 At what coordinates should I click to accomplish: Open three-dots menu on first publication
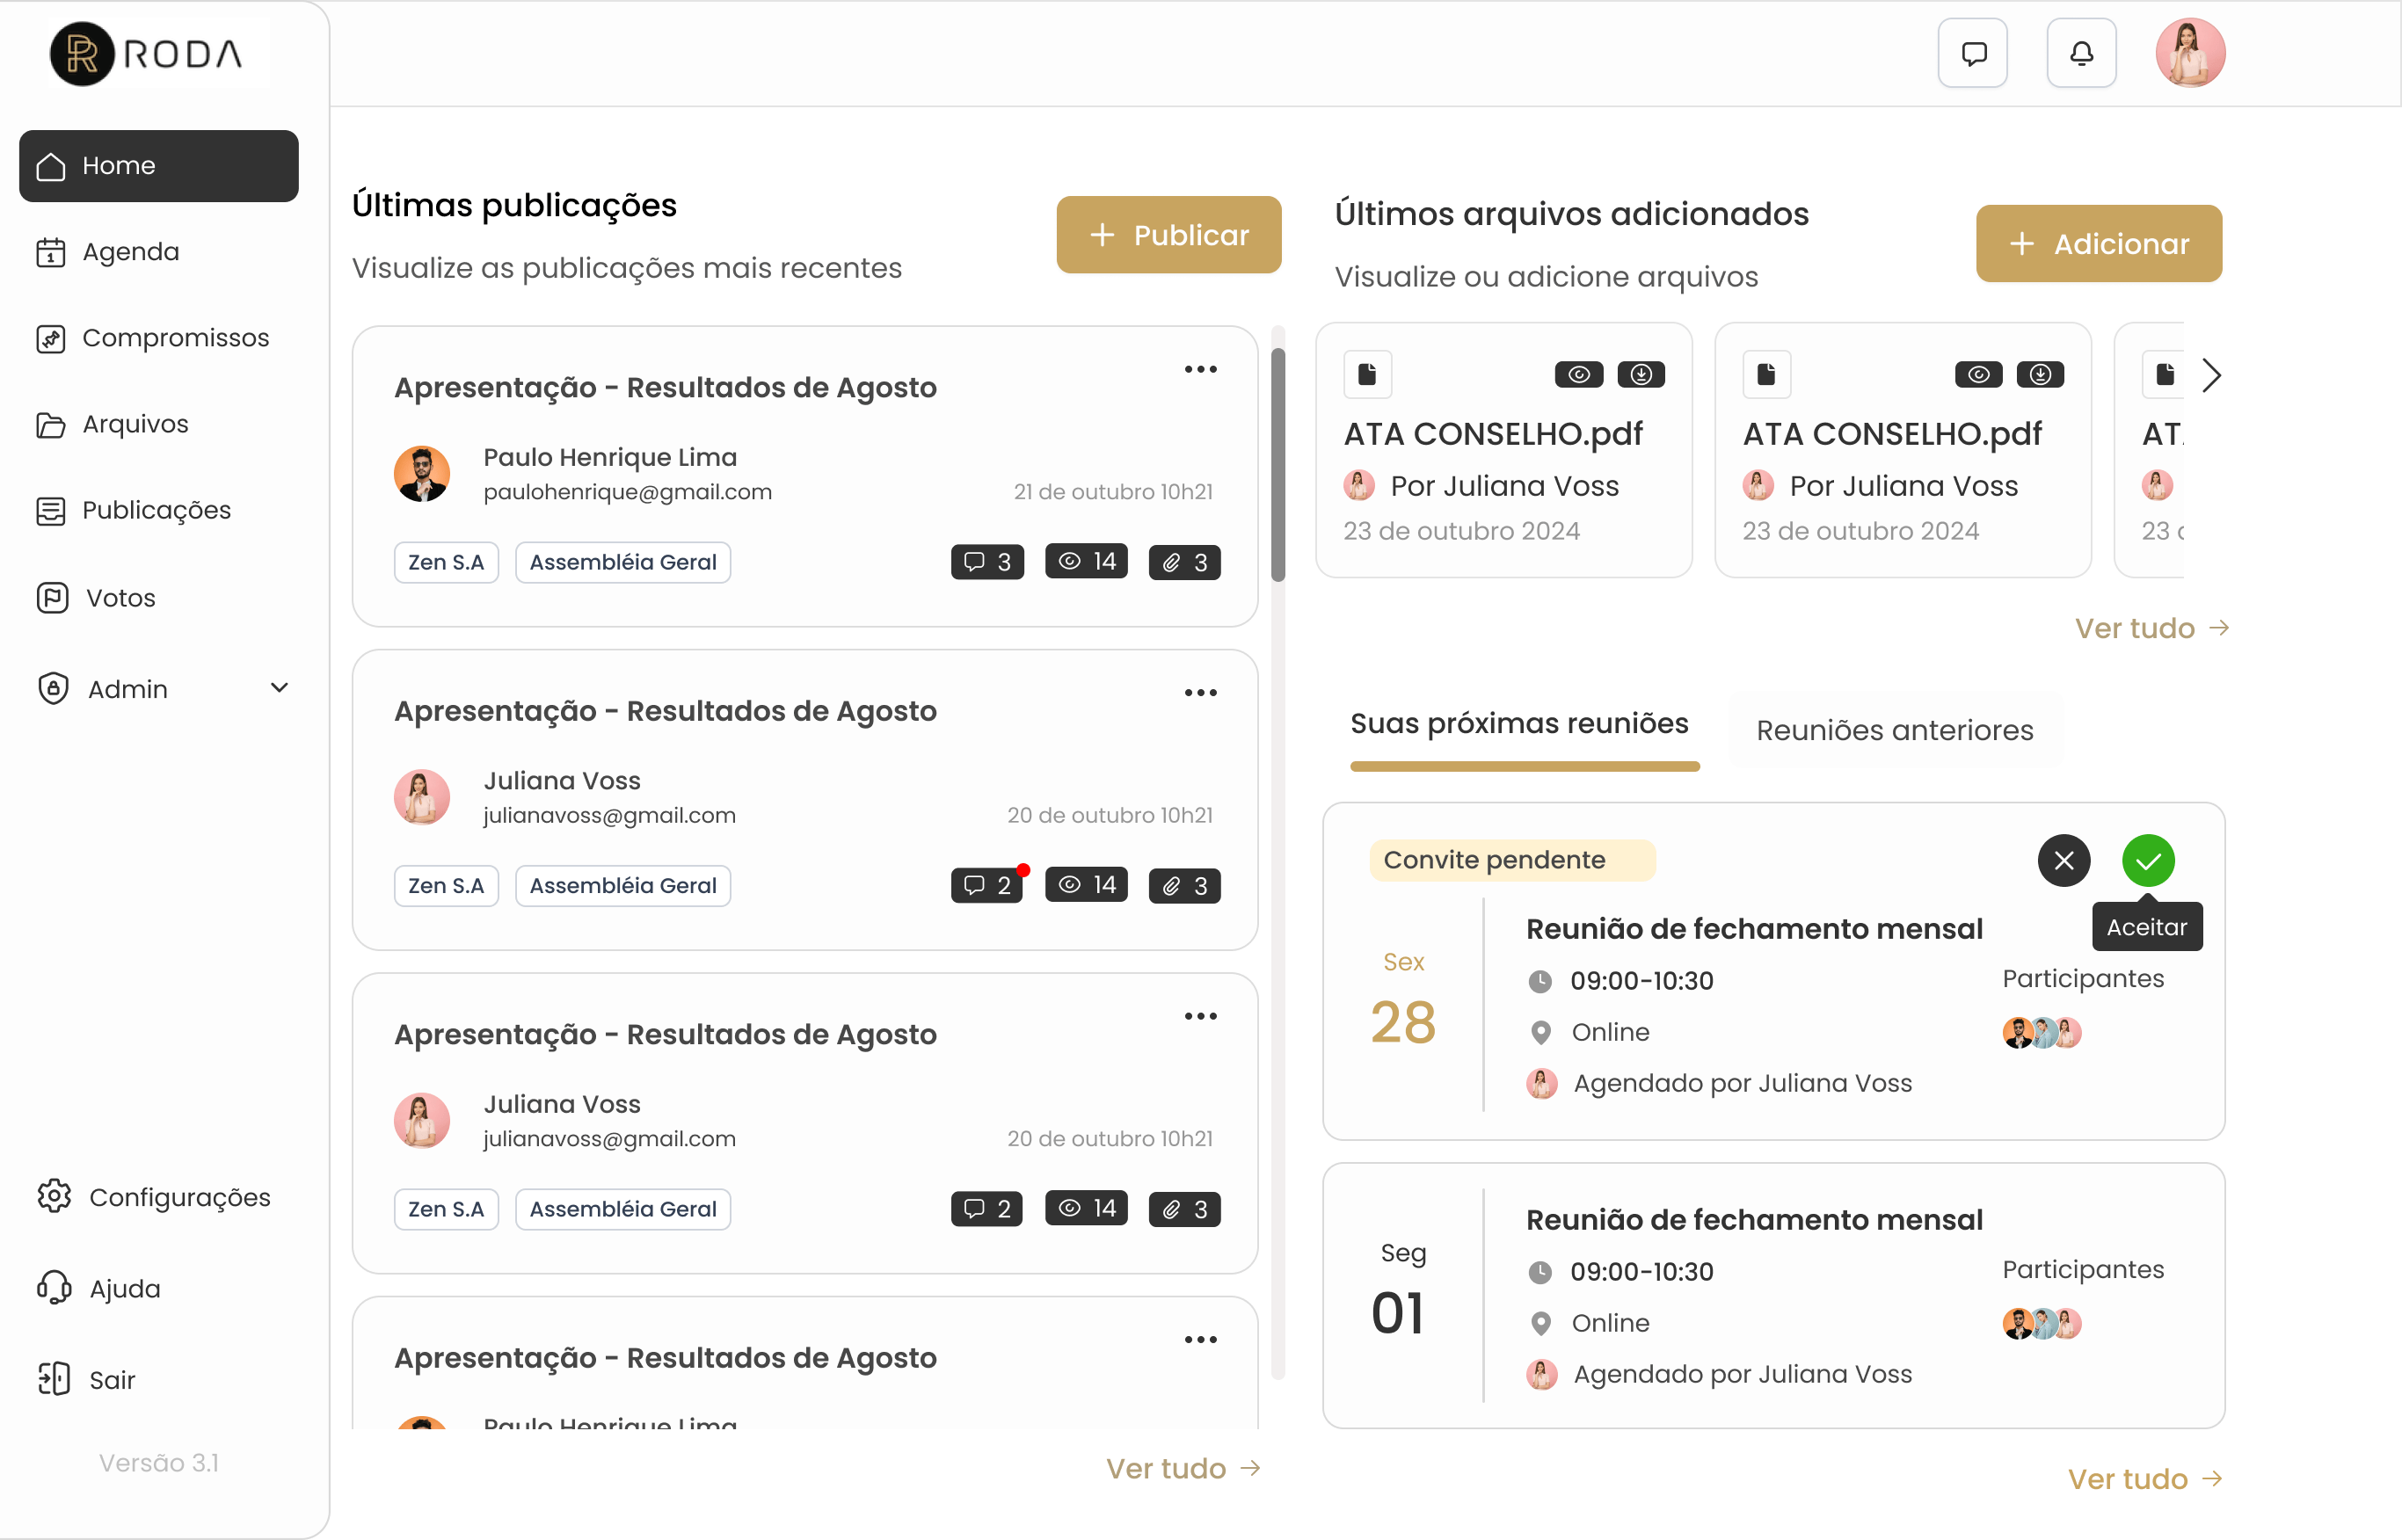click(x=1200, y=370)
